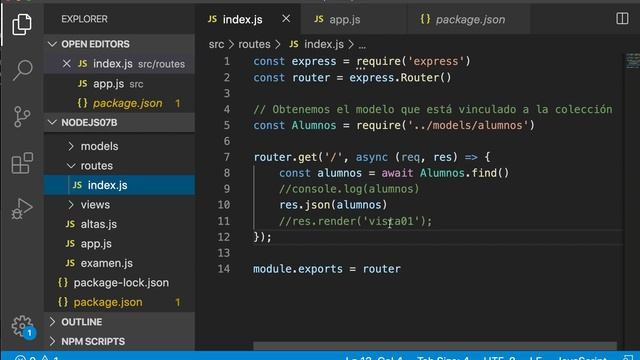Click express.Router() on line 2
This screenshot has height=360, width=640.
coord(400,78)
